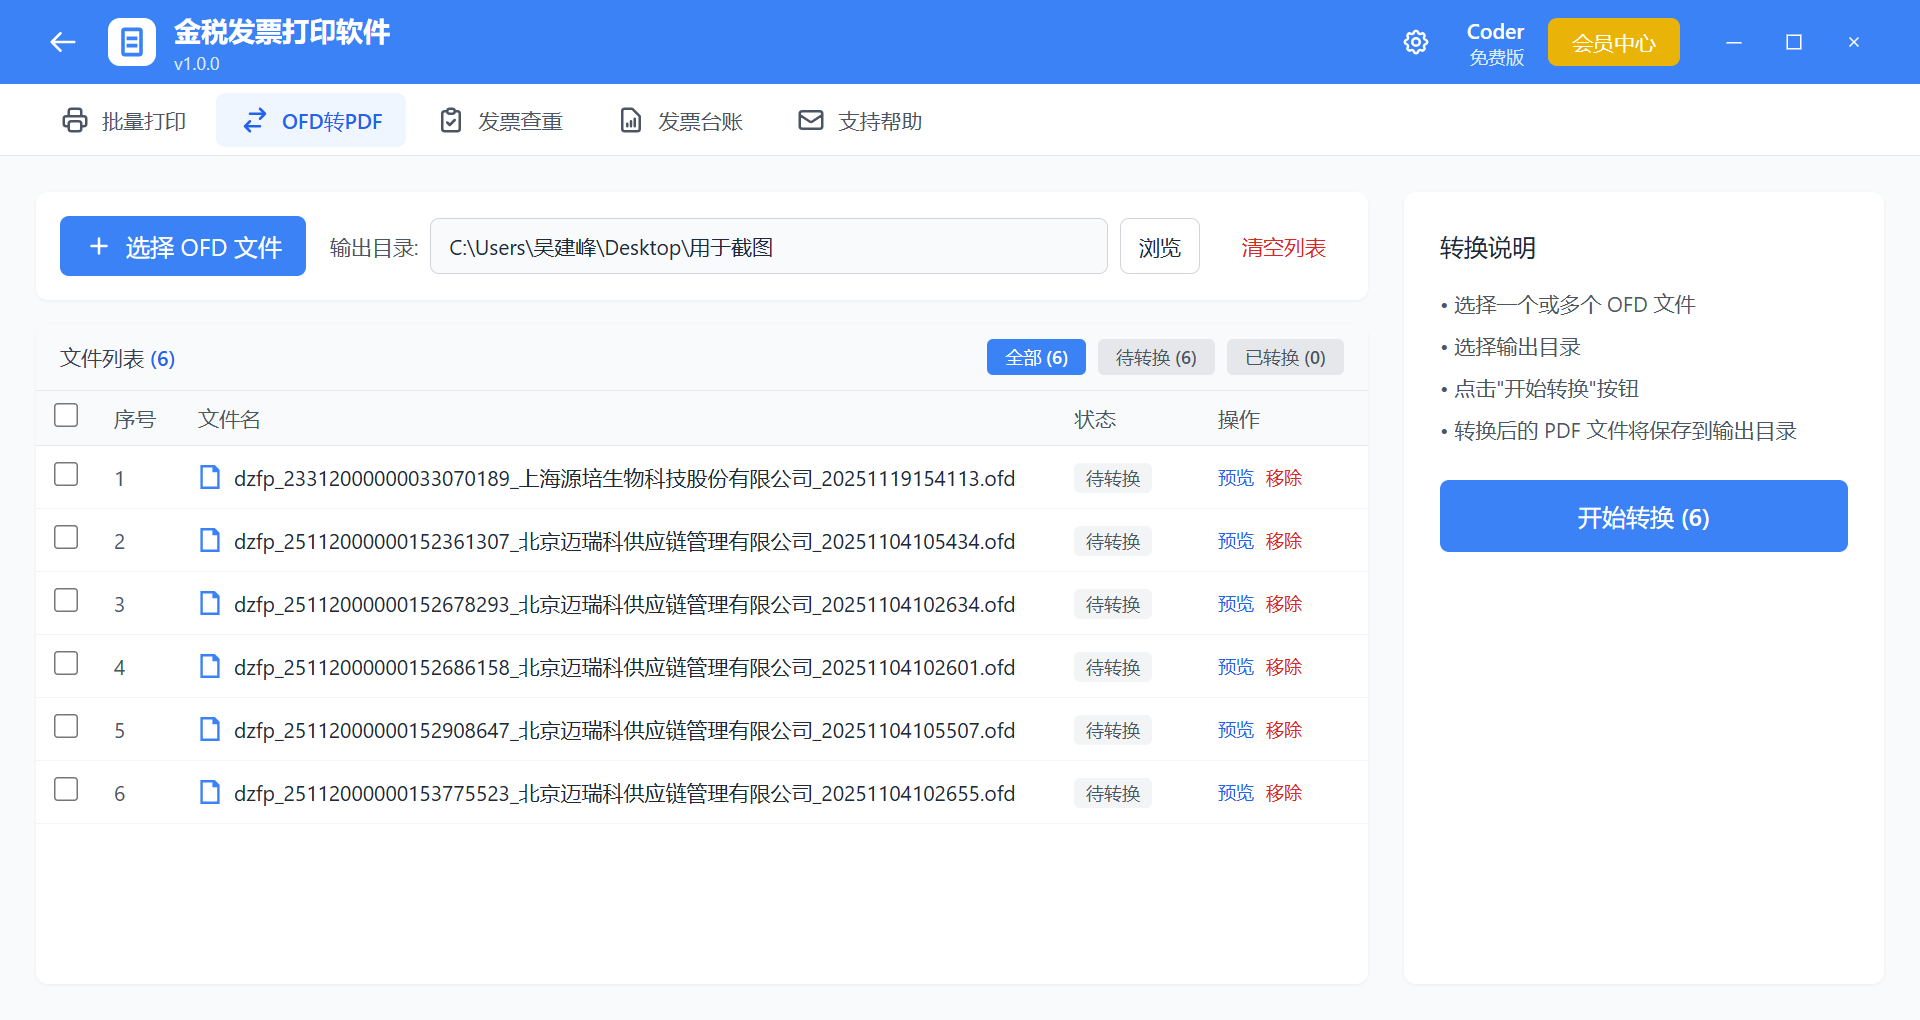Click the back arrow icon in title bar
The height and width of the screenshot is (1020, 1920).
[x=63, y=42]
